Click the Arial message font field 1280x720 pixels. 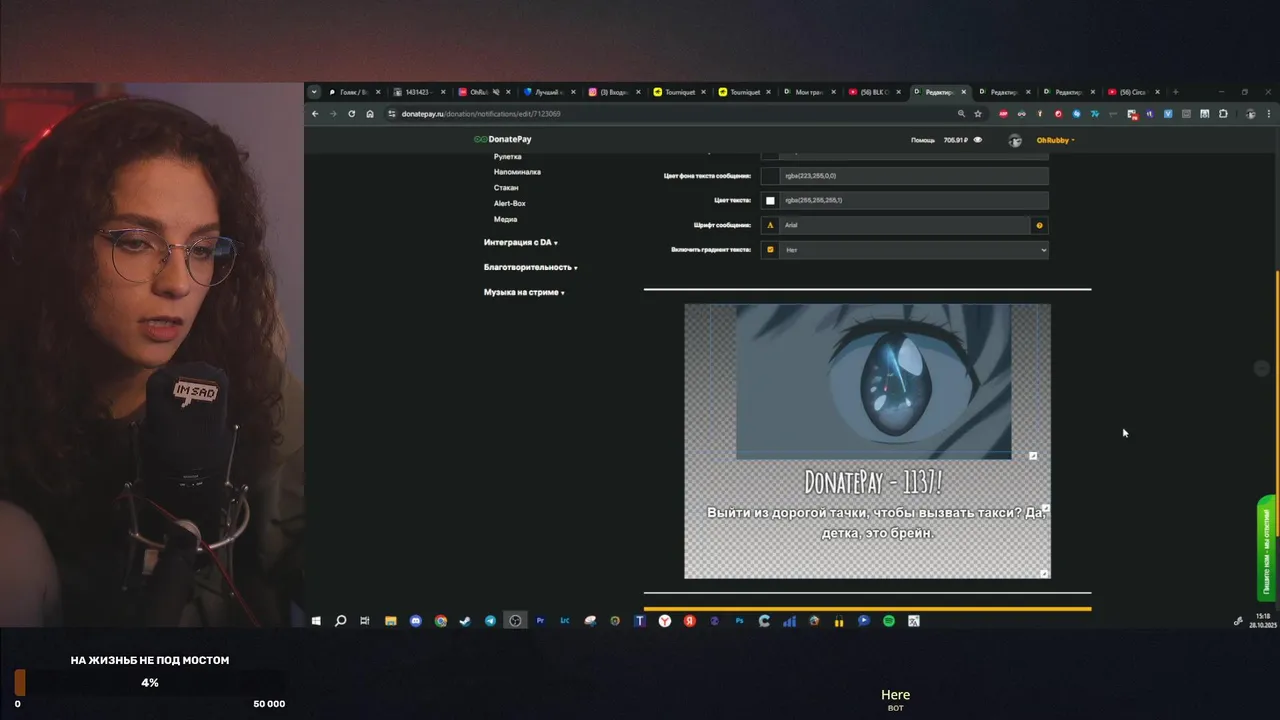(905, 225)
